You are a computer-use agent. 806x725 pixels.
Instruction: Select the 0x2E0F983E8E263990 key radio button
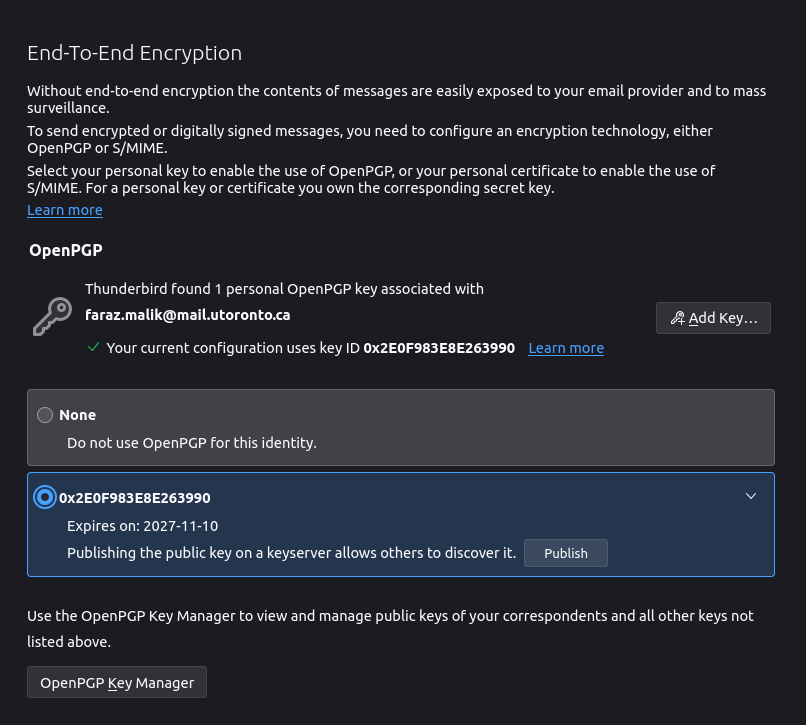tap(45, 497)
